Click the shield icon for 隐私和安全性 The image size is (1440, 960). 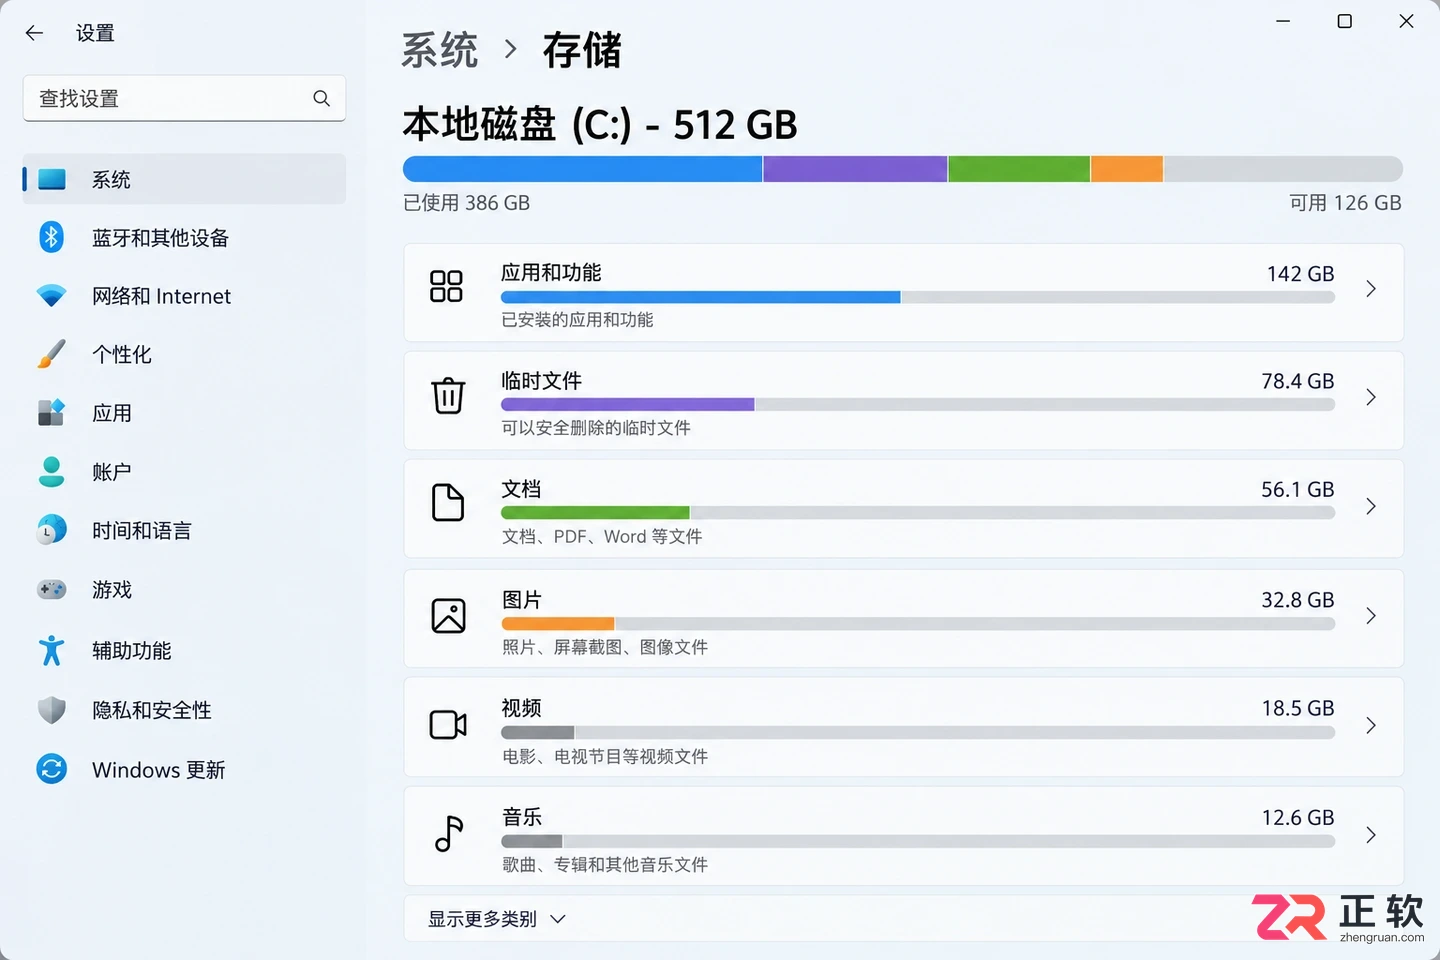click(52, 710)
